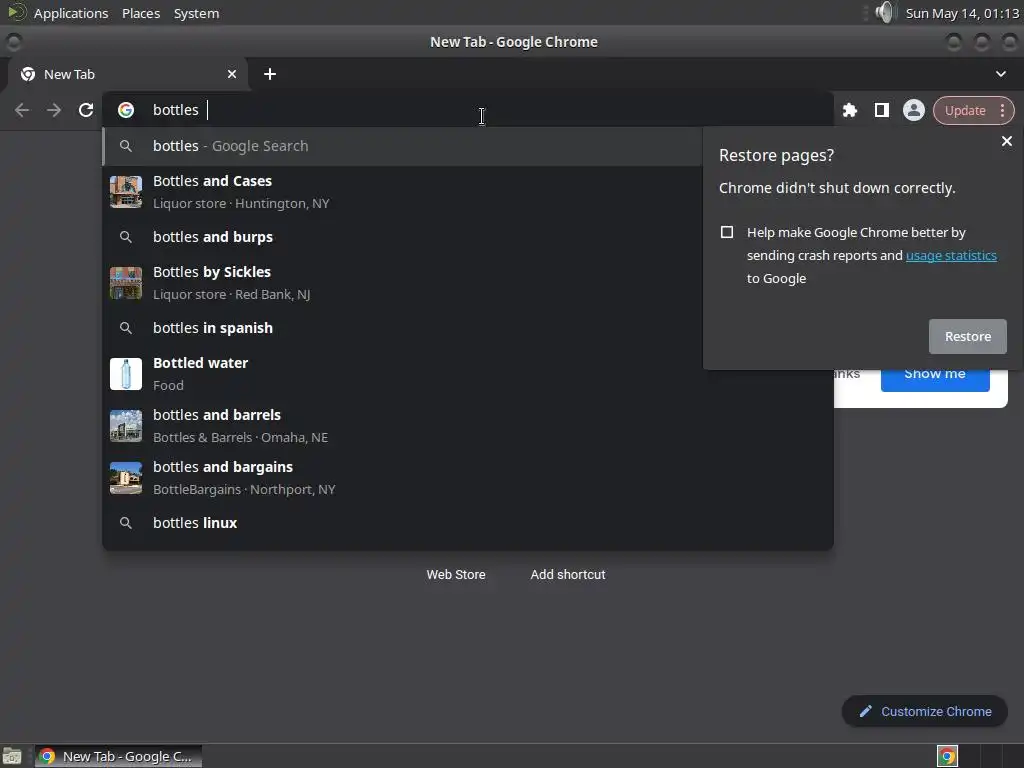
Task: Click the search icon beside bottles - Google Search
Action: [126, 146]
